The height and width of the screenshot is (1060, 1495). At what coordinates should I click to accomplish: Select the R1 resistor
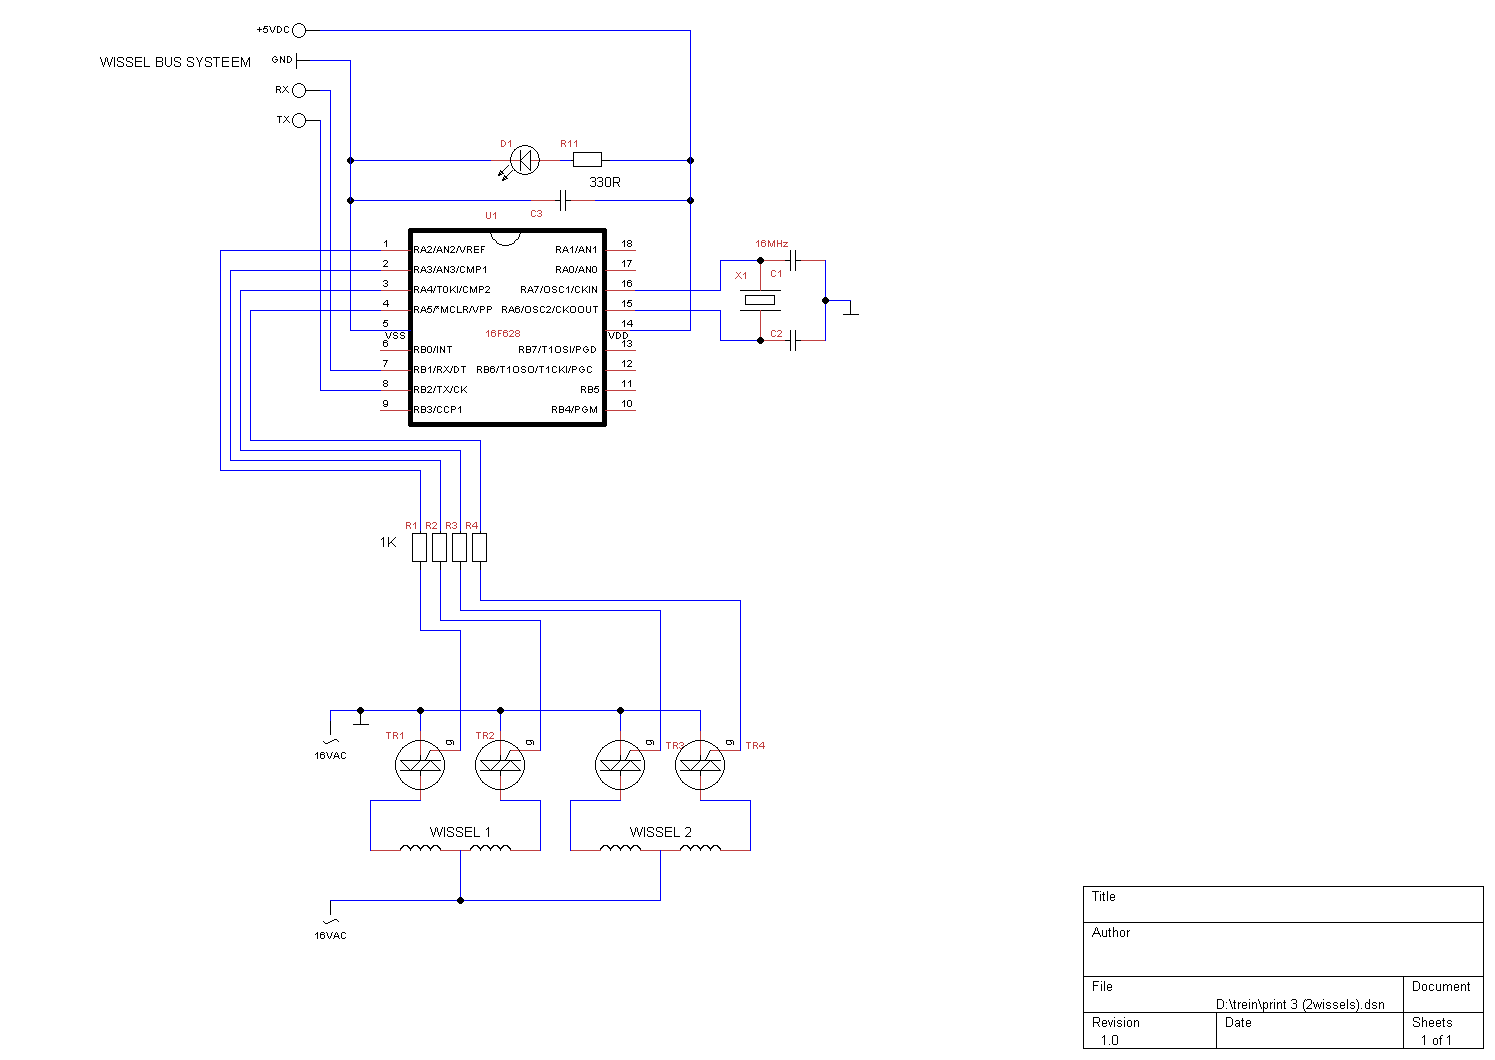click(x=420, y=547)
